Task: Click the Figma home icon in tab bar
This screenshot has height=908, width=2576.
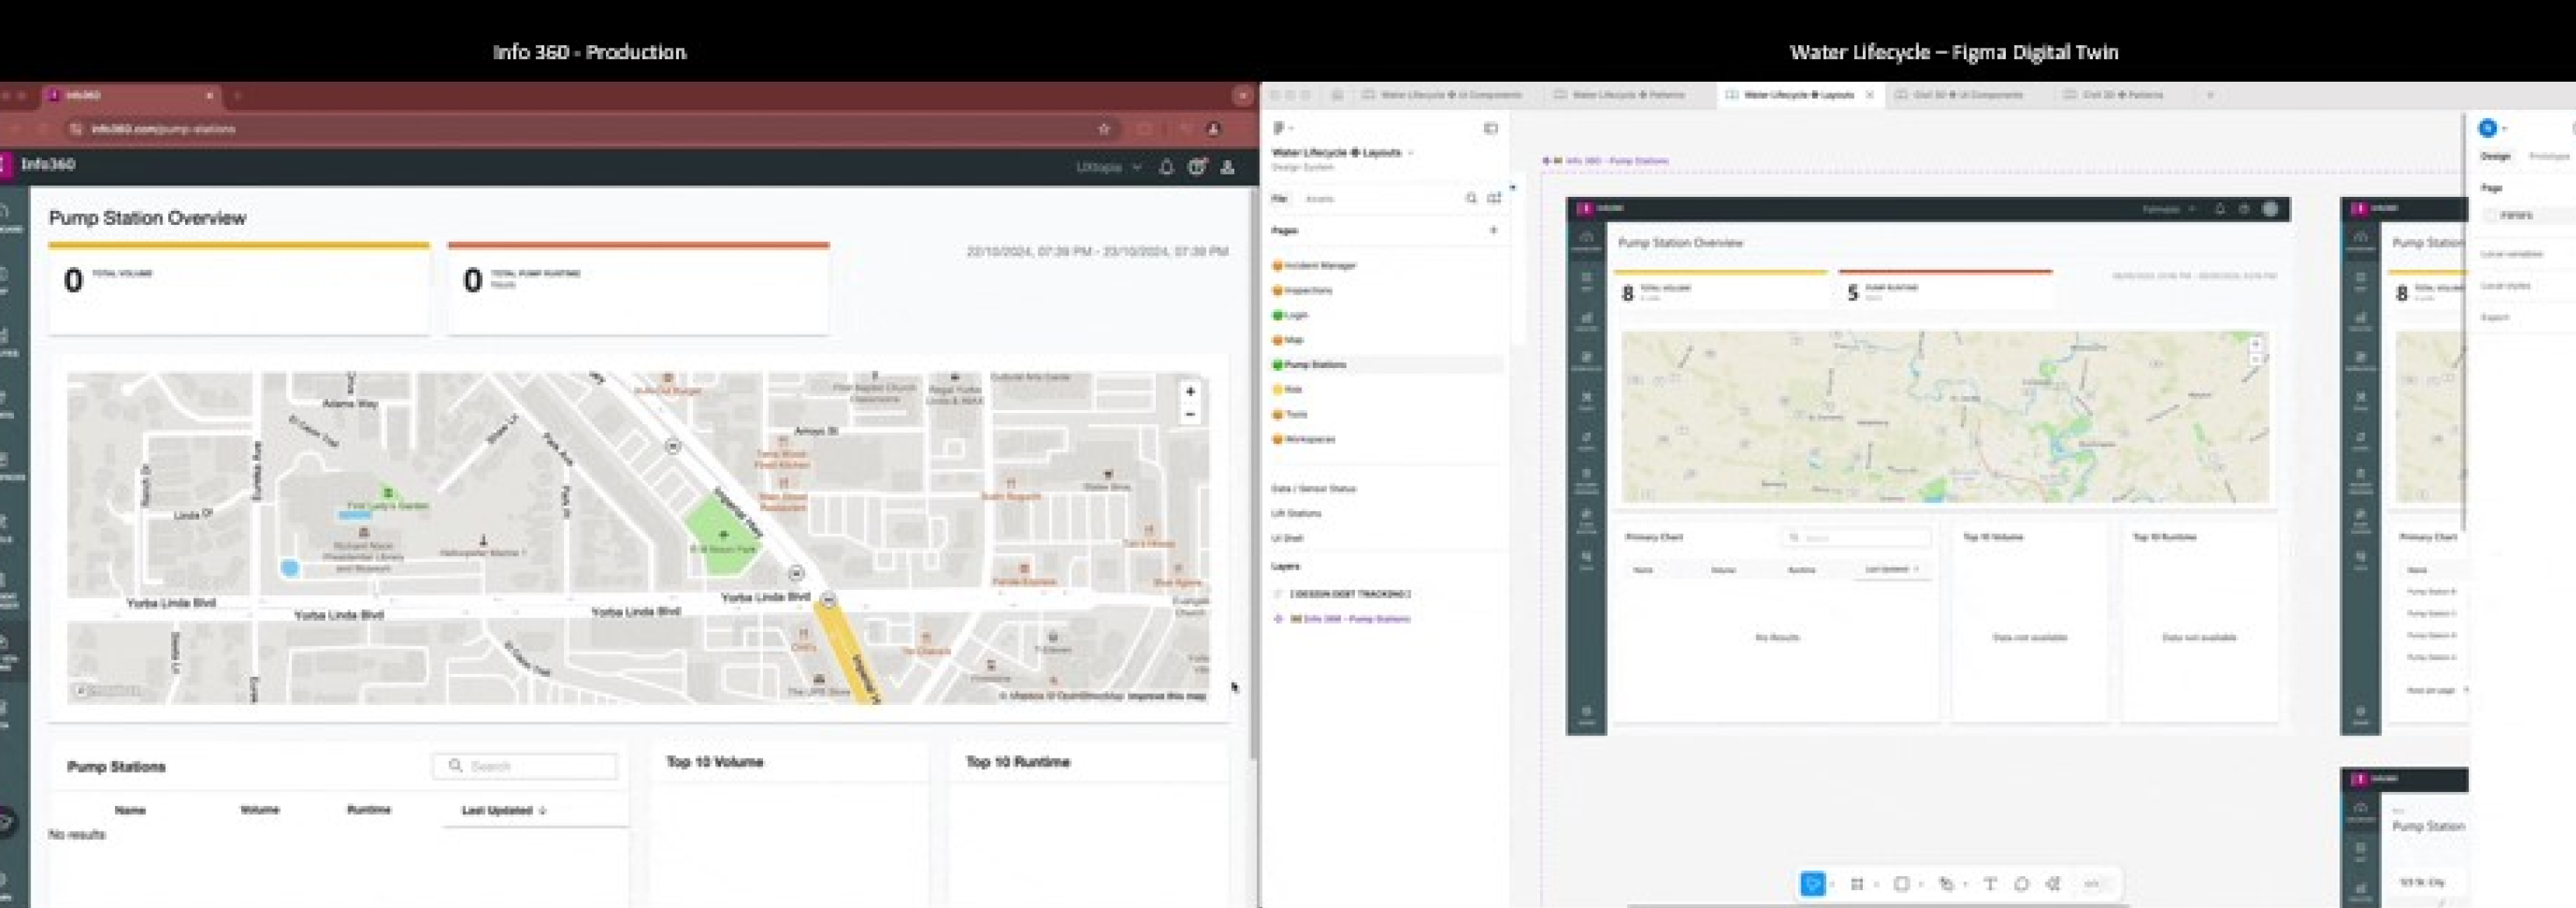Action: coord(1337,95)
